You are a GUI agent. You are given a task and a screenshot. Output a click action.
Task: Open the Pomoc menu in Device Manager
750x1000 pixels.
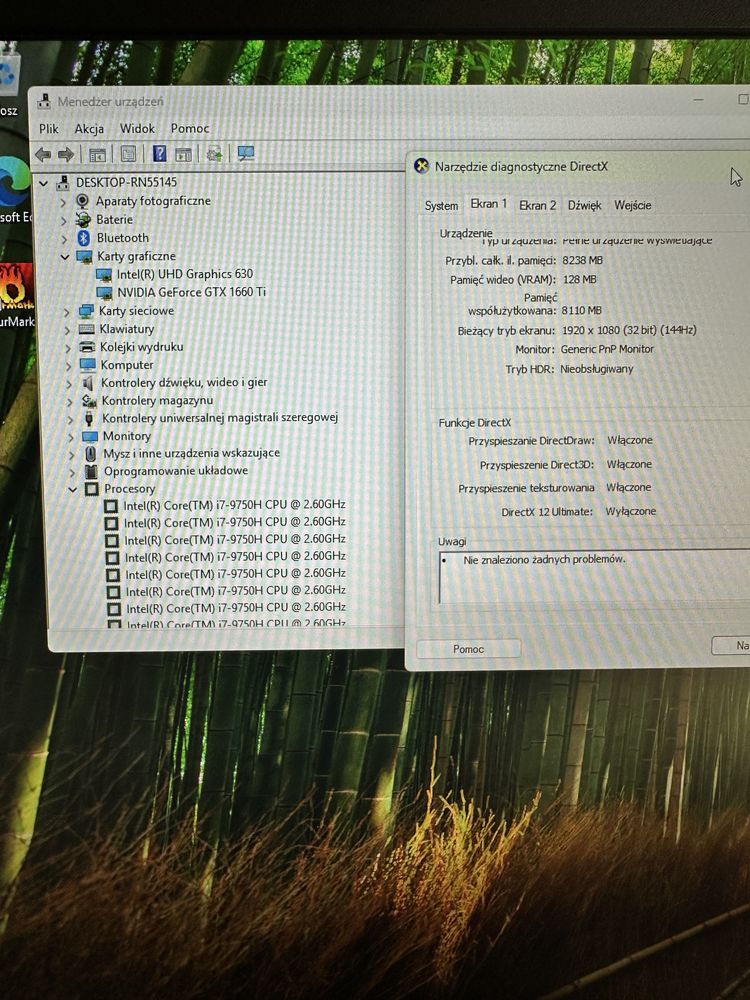pyautogui.click(x=189, y=128)
